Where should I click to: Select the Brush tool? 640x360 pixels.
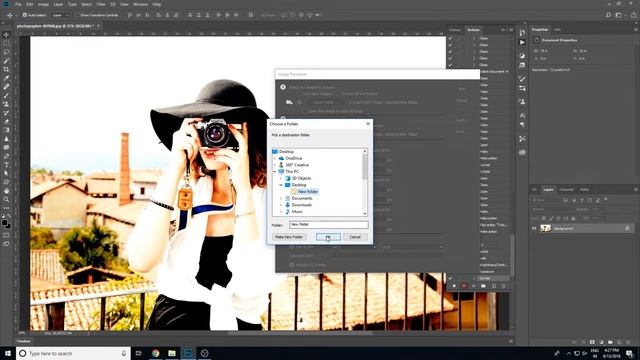coord(6,96)
